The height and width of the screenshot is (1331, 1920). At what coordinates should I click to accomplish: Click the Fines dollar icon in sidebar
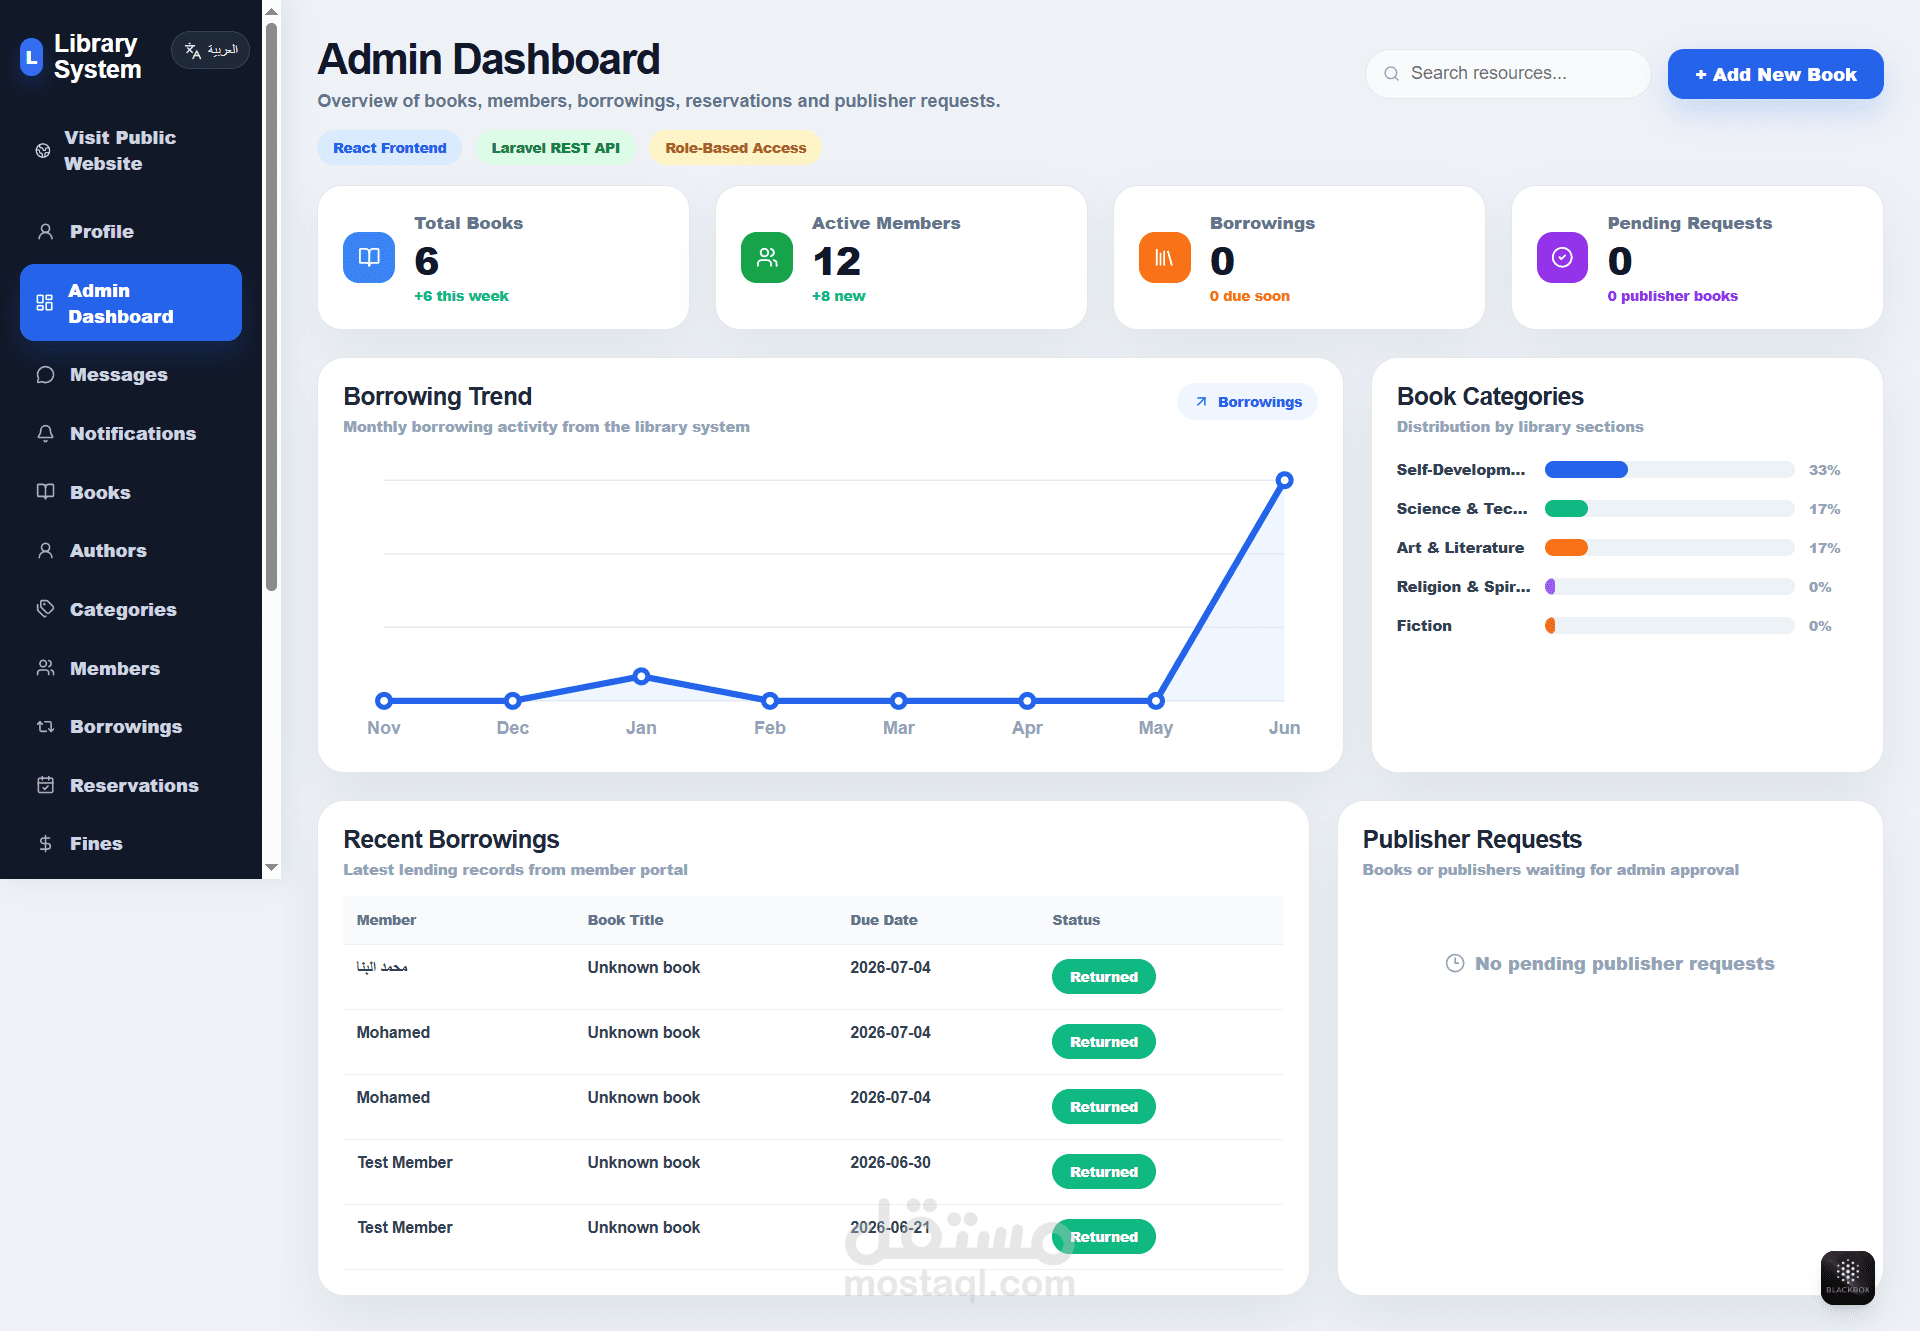(45, 843)
